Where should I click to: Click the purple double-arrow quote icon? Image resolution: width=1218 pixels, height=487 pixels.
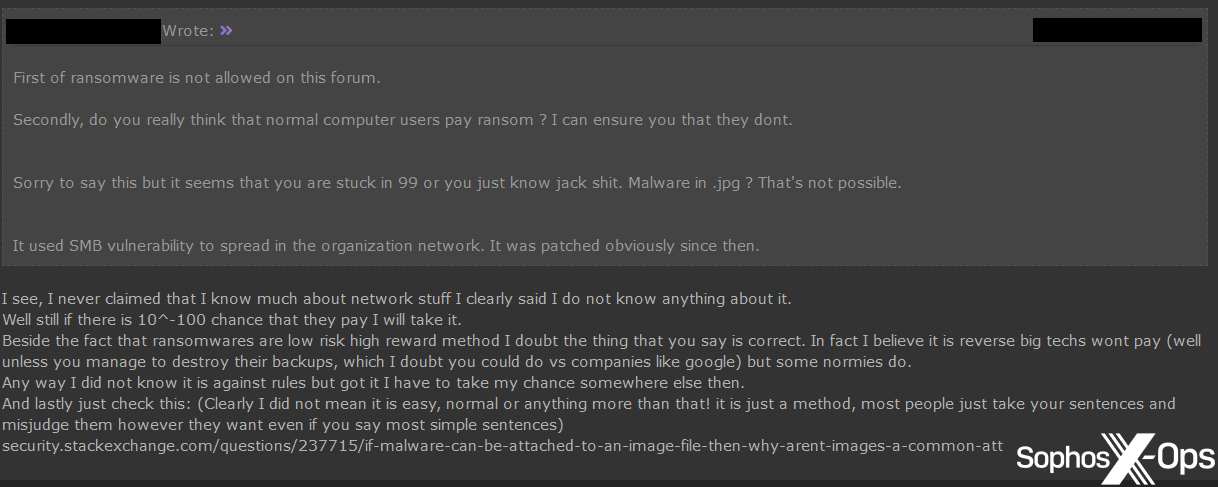click(x=226, y=31)
